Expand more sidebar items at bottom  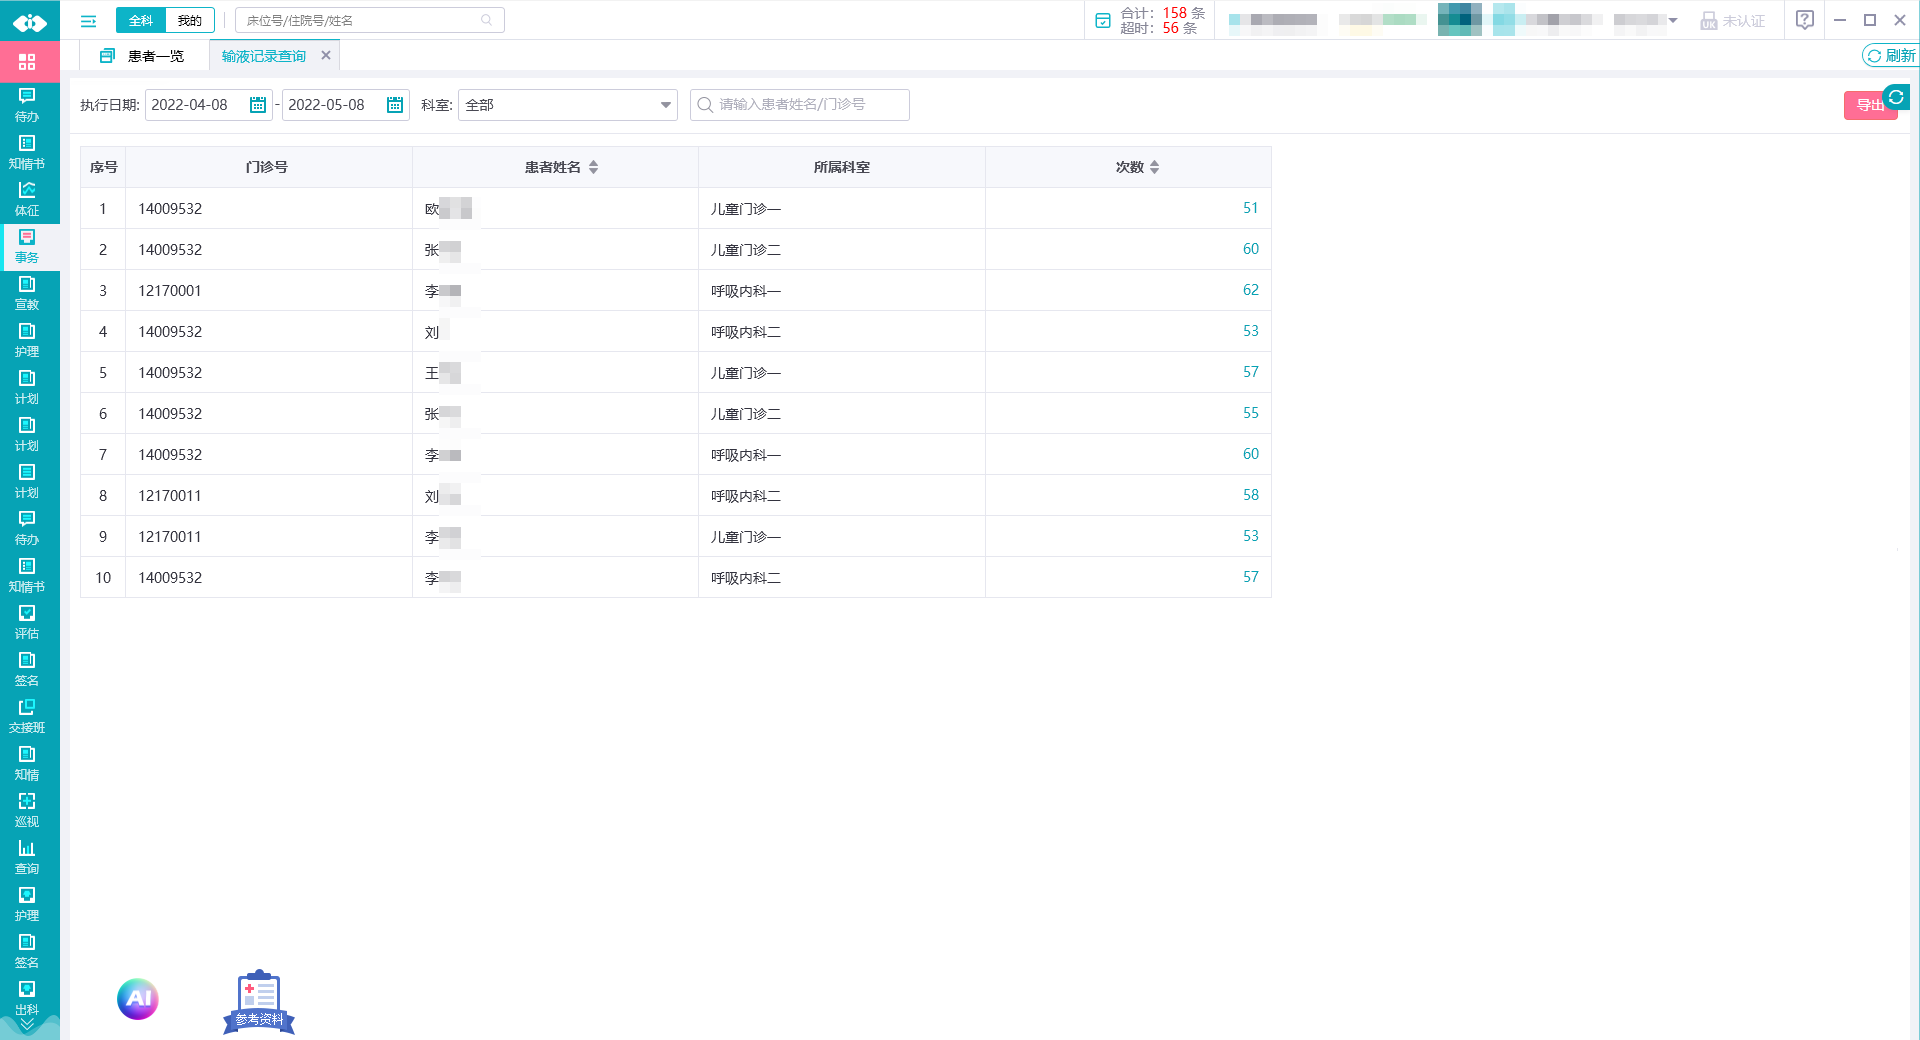(x=27, y=1025)
